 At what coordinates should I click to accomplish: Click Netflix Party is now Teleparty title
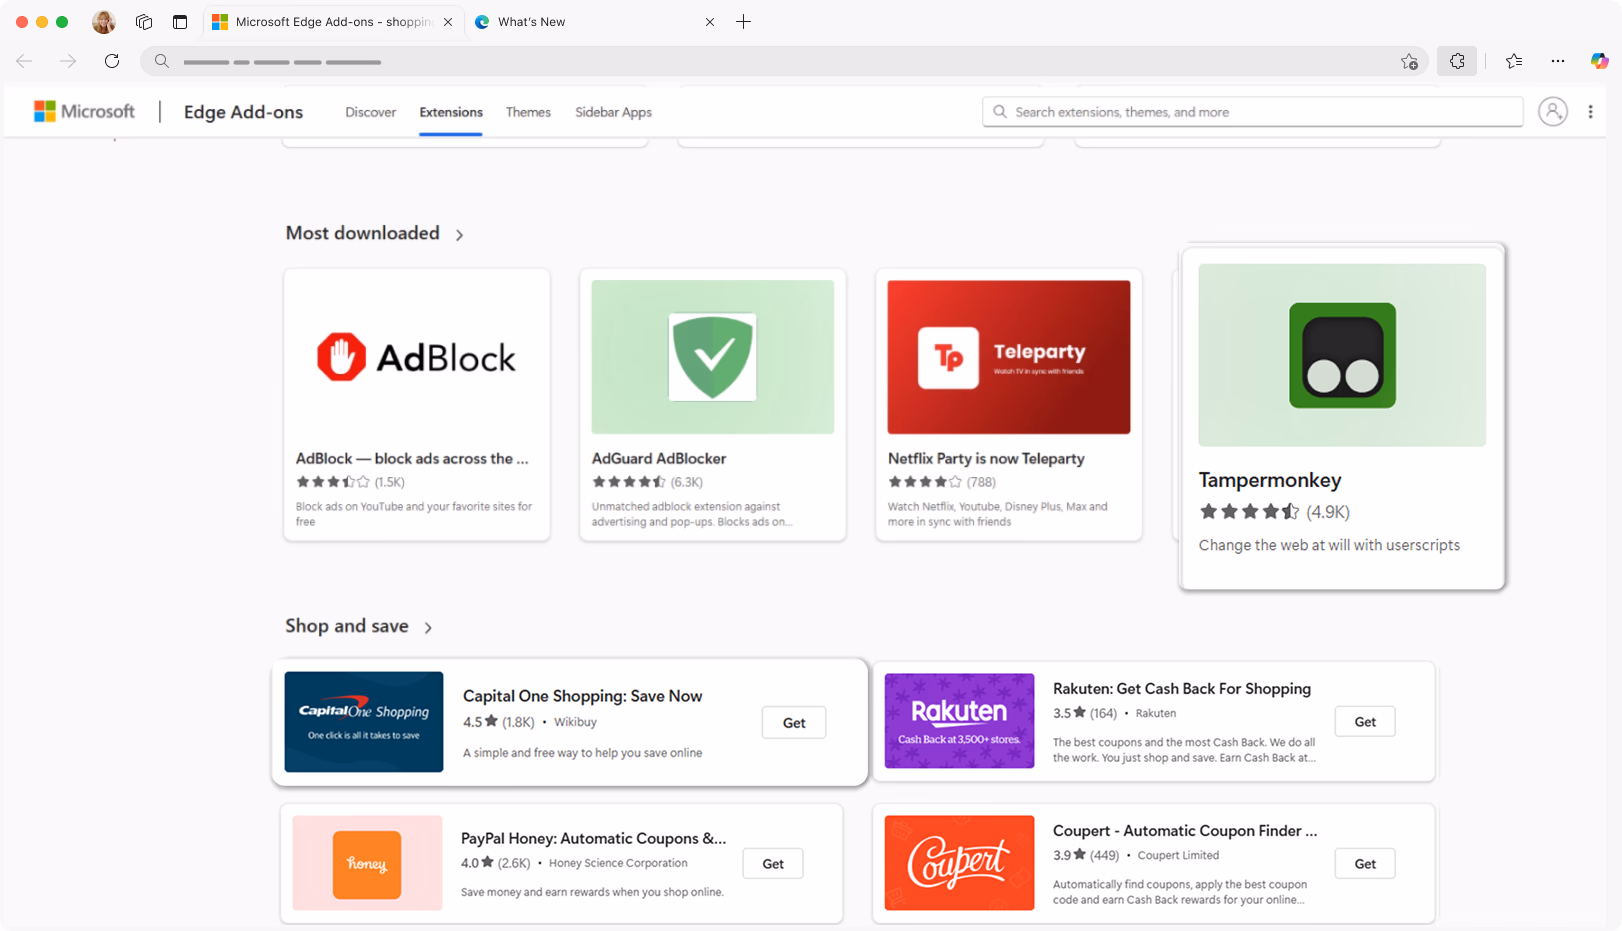(x=986, y=458)
